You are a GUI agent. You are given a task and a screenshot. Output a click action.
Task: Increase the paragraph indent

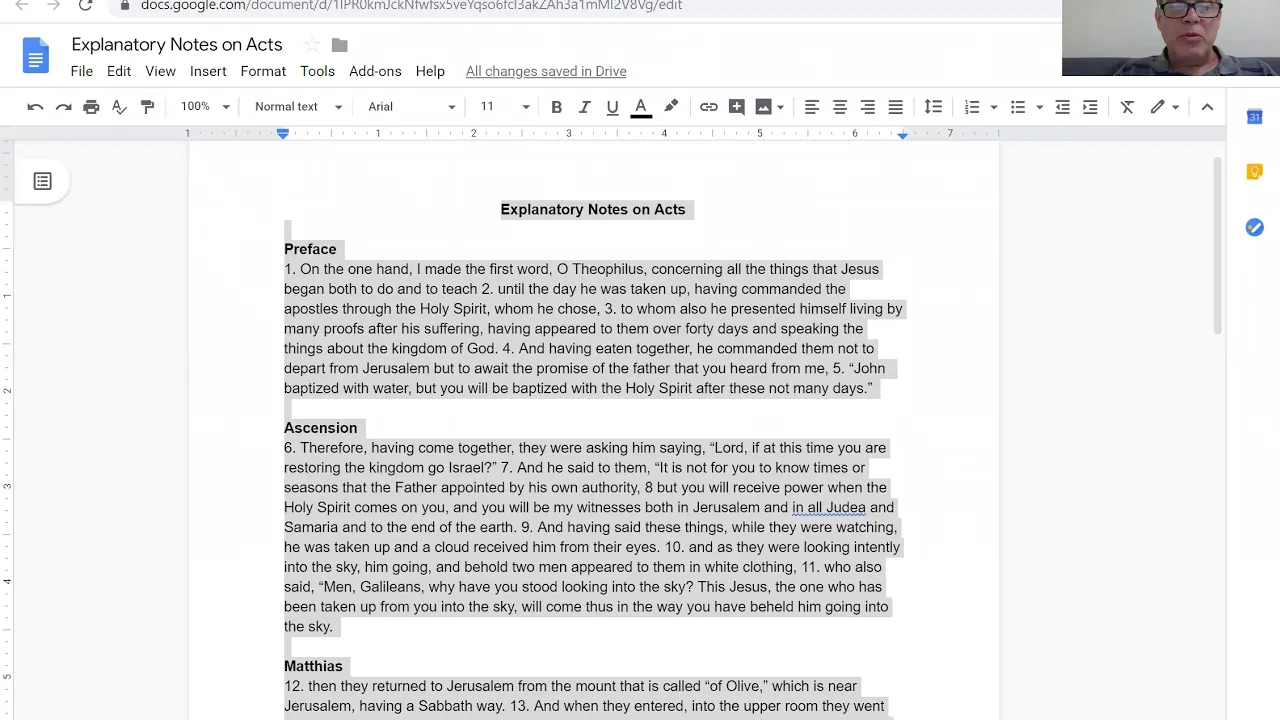[x=1090, y=107]
